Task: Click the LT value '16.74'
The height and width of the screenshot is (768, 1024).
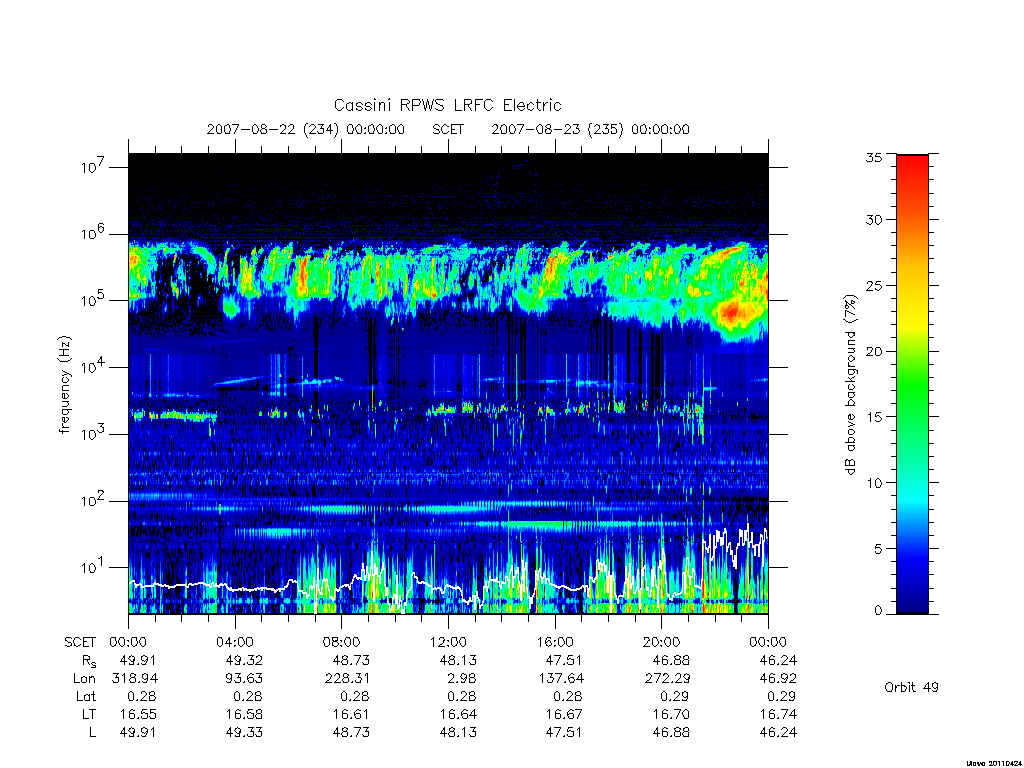Action: point(778,714)
